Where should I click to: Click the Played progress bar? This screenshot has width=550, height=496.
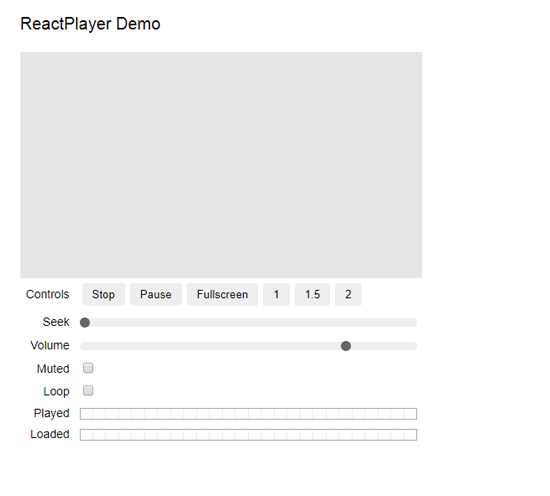[x=248, y=414]
